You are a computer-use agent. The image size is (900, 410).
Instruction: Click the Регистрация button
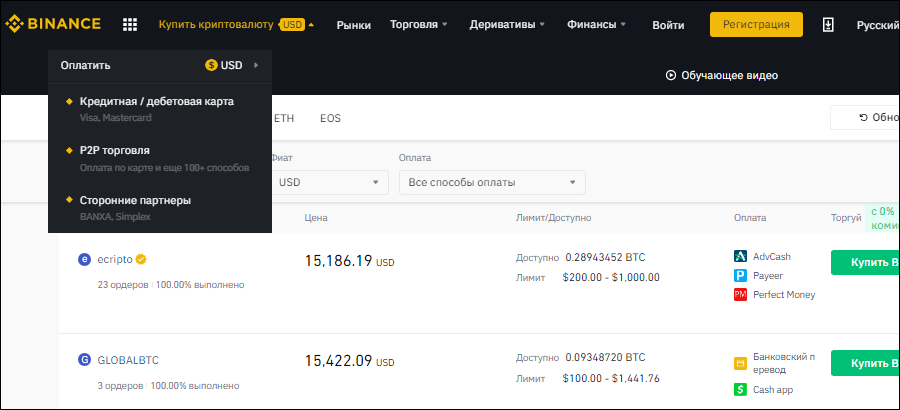[x=756, y=25]
